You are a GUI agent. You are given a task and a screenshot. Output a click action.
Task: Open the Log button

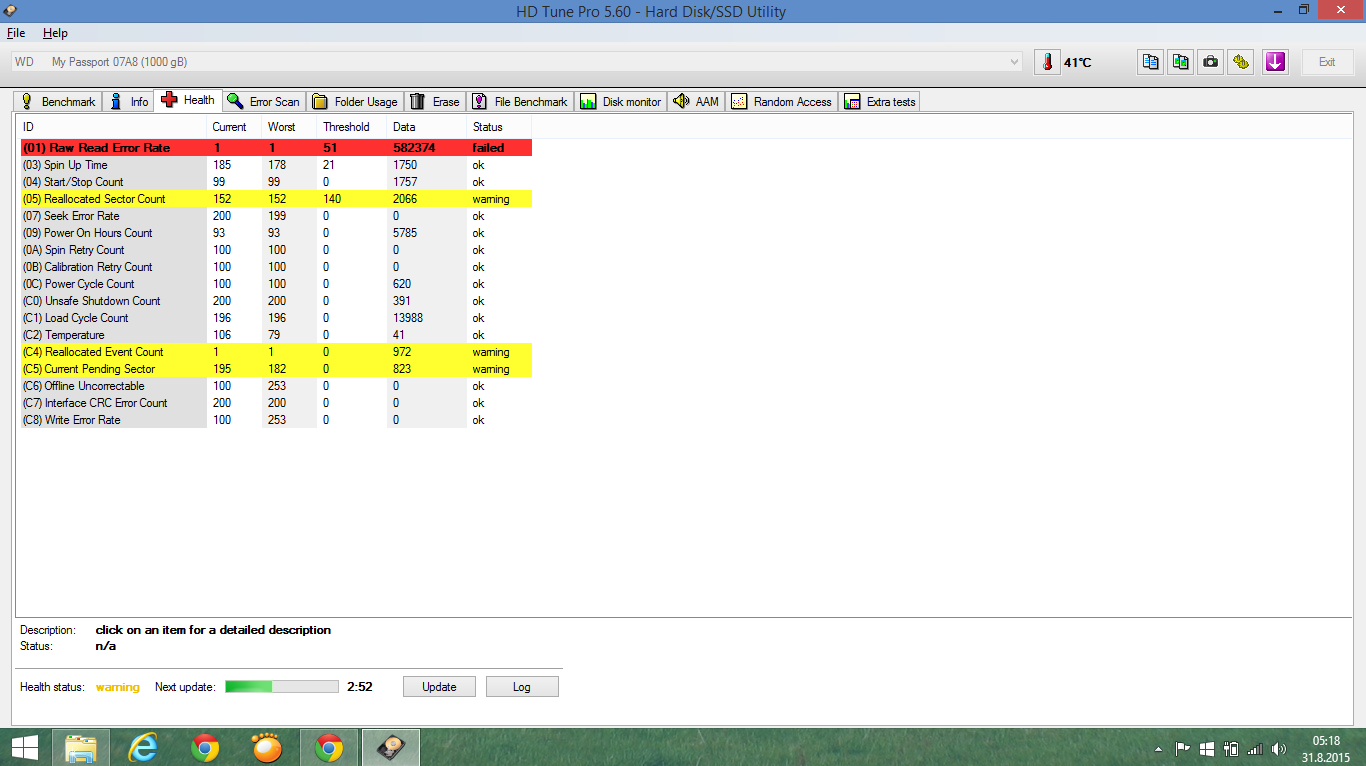click(522, 687)
